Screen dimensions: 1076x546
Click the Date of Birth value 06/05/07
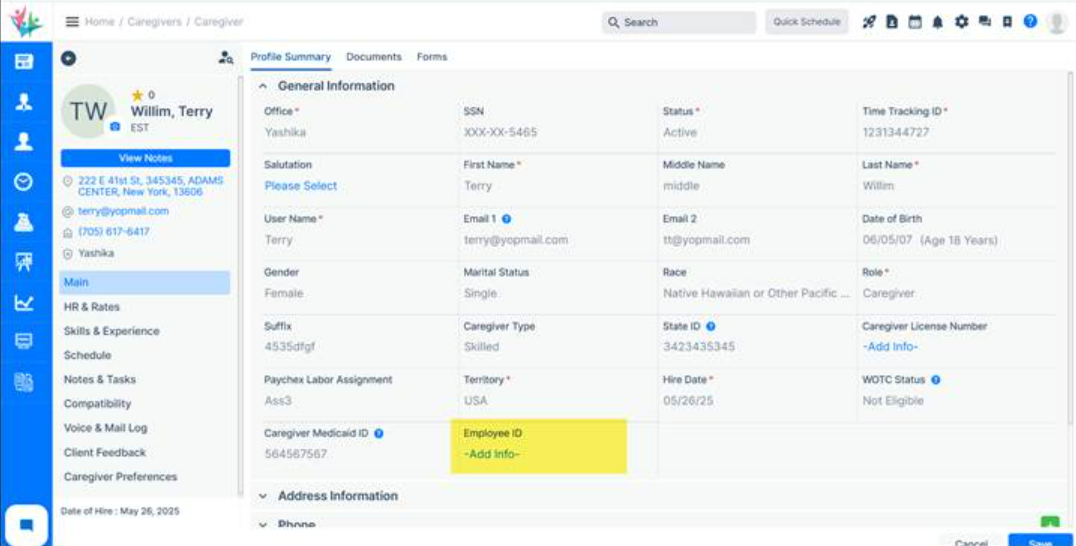click(x=885, y=240)
